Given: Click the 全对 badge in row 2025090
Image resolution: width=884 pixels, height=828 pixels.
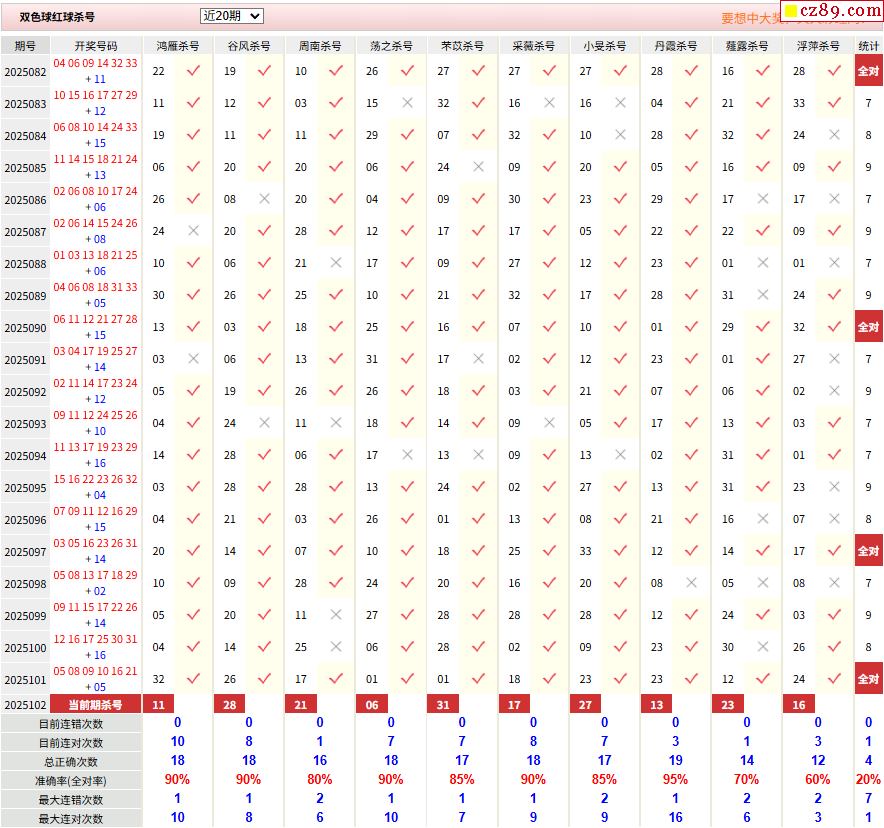Looking at the screenshot, I should pos(869,327).
